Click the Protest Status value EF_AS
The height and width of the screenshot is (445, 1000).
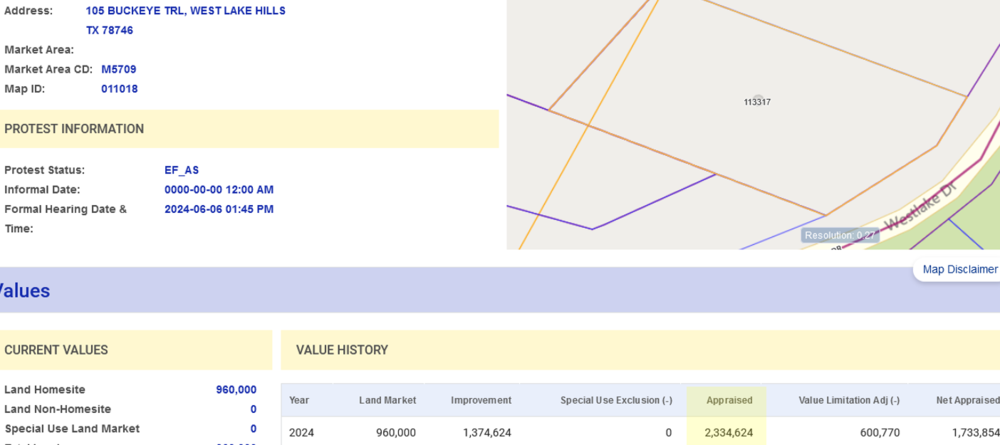[181, 170]
